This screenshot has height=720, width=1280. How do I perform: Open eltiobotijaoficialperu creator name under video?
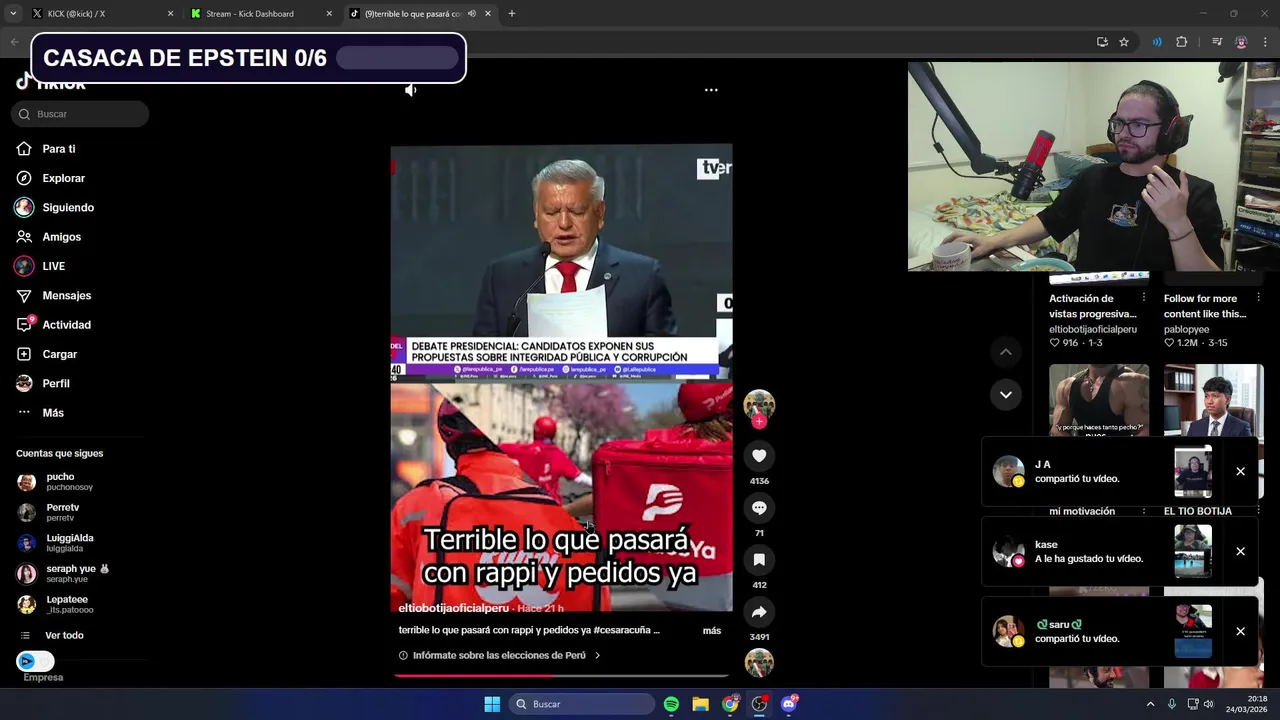tap(453, 608)
